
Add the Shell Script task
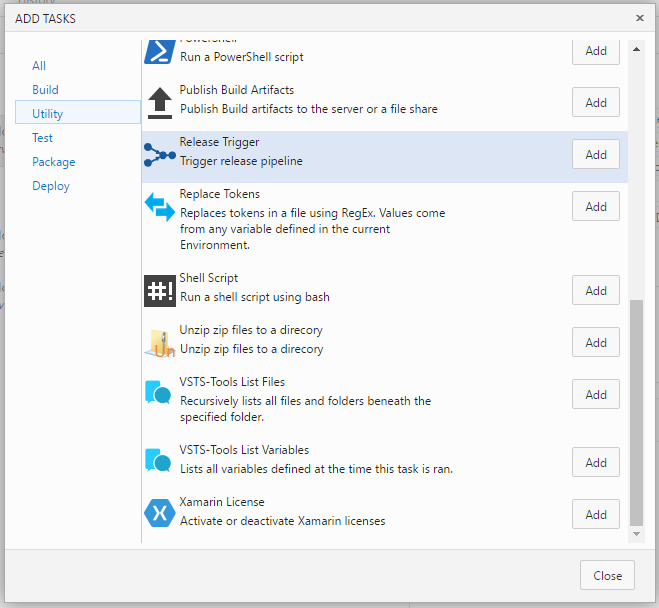[596, 291]
